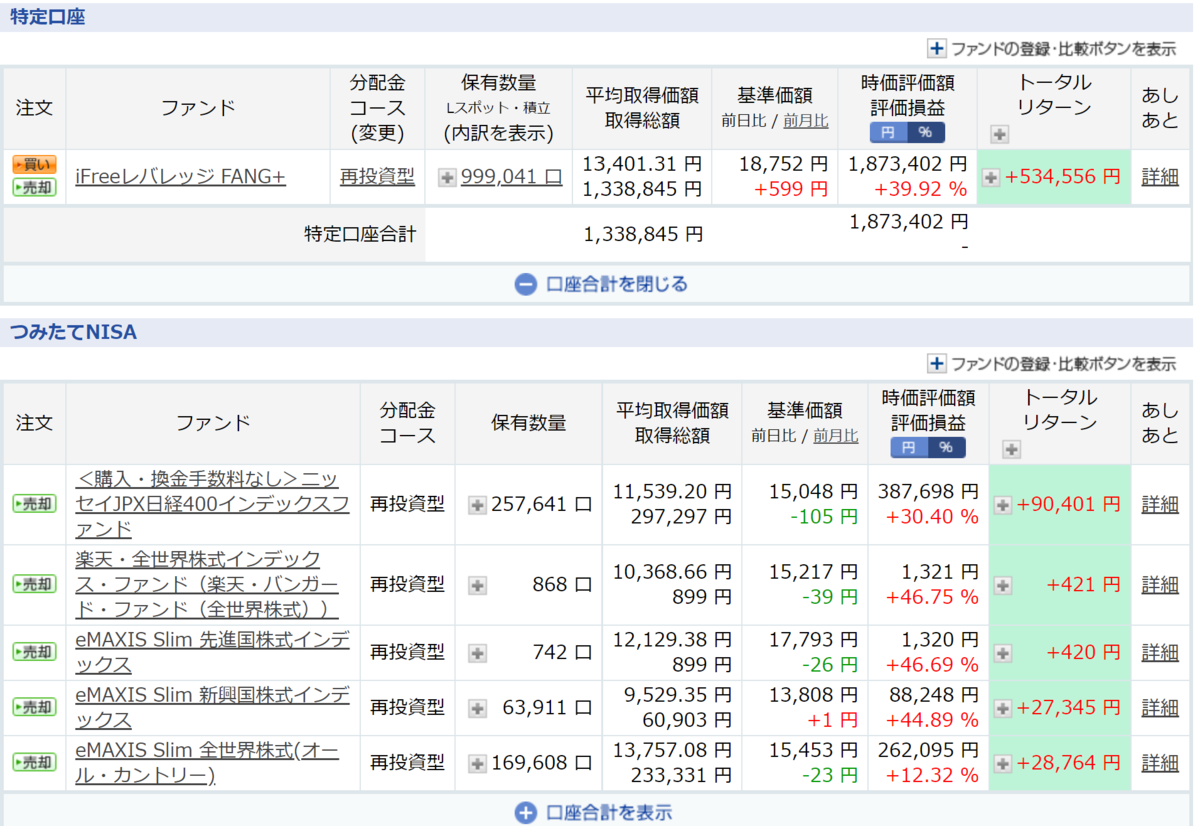The image size is (1200, 826).
Task: Show ファンドの登録・比較ボタン in つみたてNISA section
Action: [x=1052, y=364]
